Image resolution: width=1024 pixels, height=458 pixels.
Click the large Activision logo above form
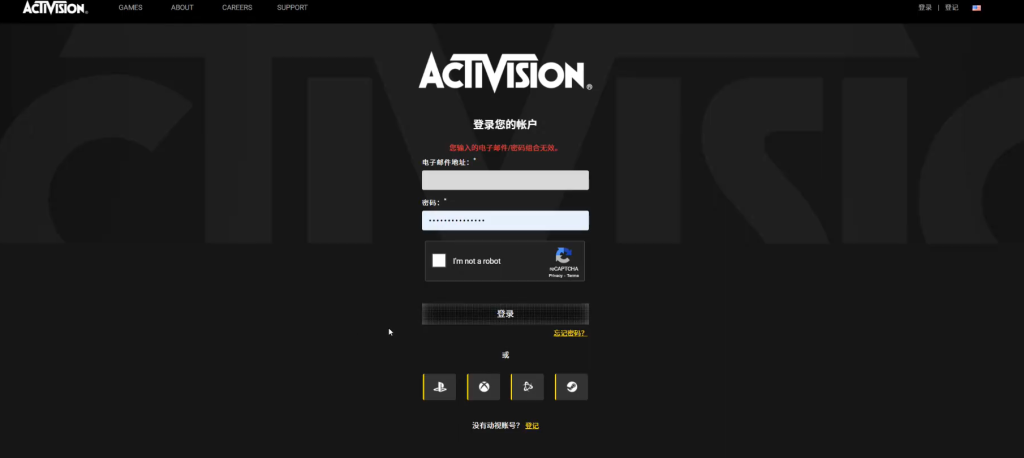[x=505, y=73]
